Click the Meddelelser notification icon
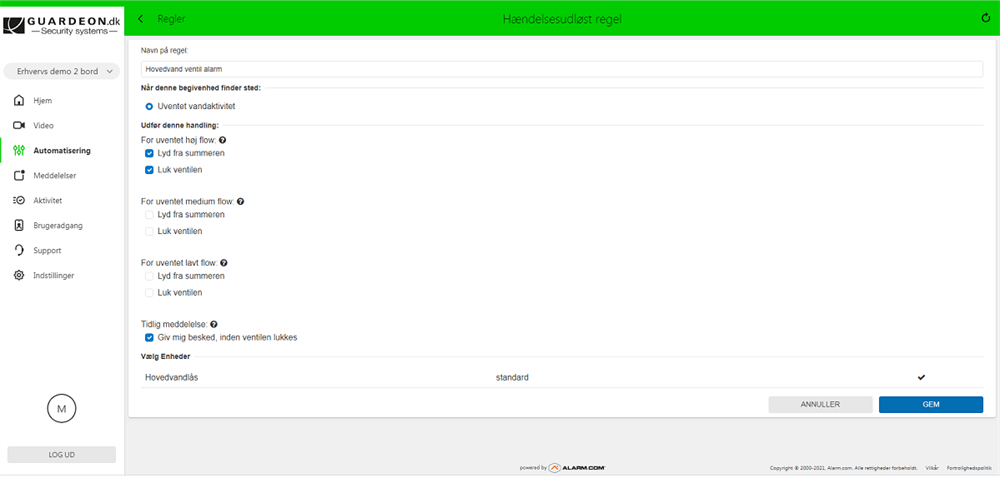This screenshot has height=478, width=1000. point(19,176)
